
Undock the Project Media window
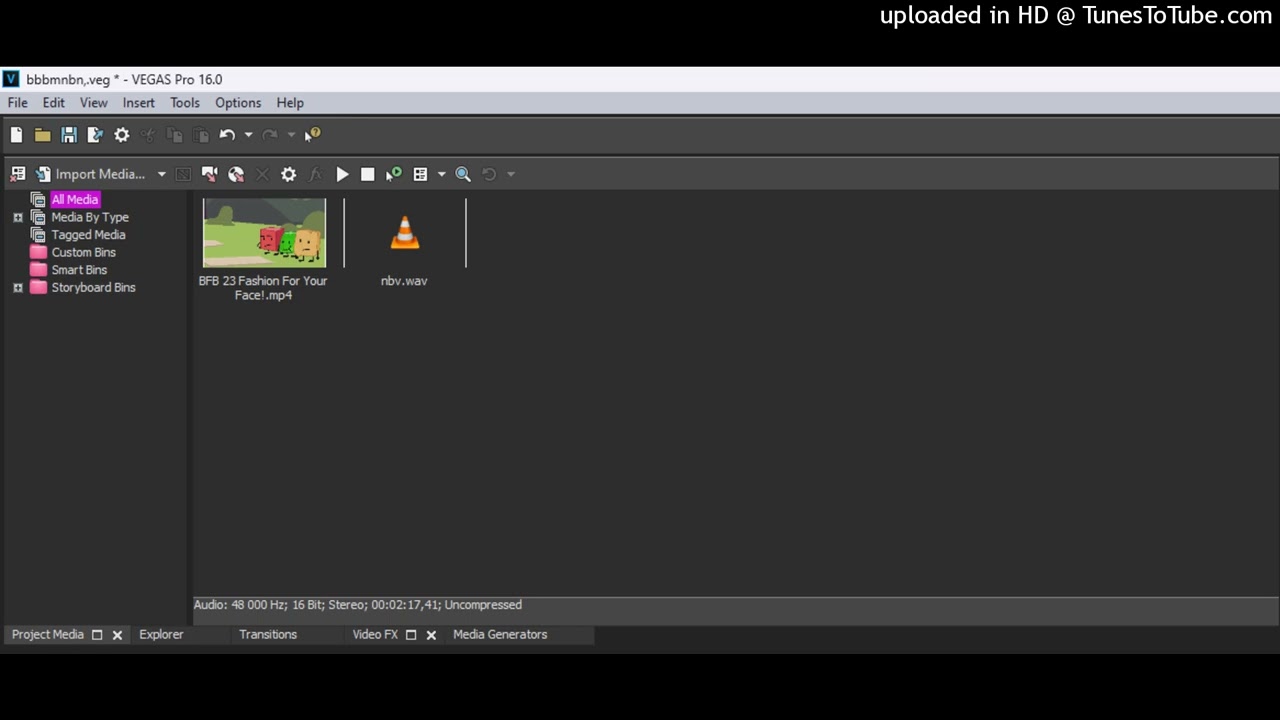click(97, 635)
